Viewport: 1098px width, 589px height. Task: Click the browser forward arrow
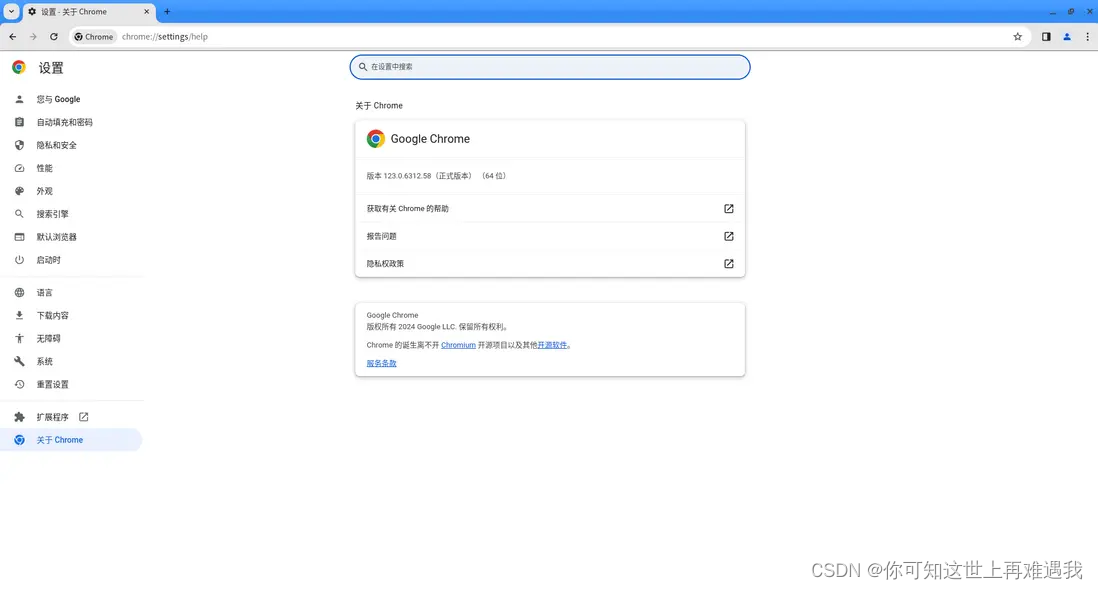[x=33, y=36]
